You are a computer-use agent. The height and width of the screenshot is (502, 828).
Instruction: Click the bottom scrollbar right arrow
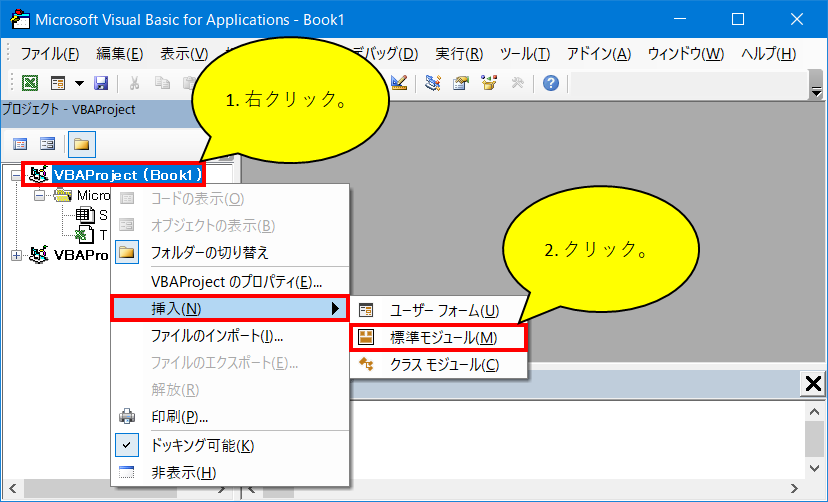coord(794,488)
